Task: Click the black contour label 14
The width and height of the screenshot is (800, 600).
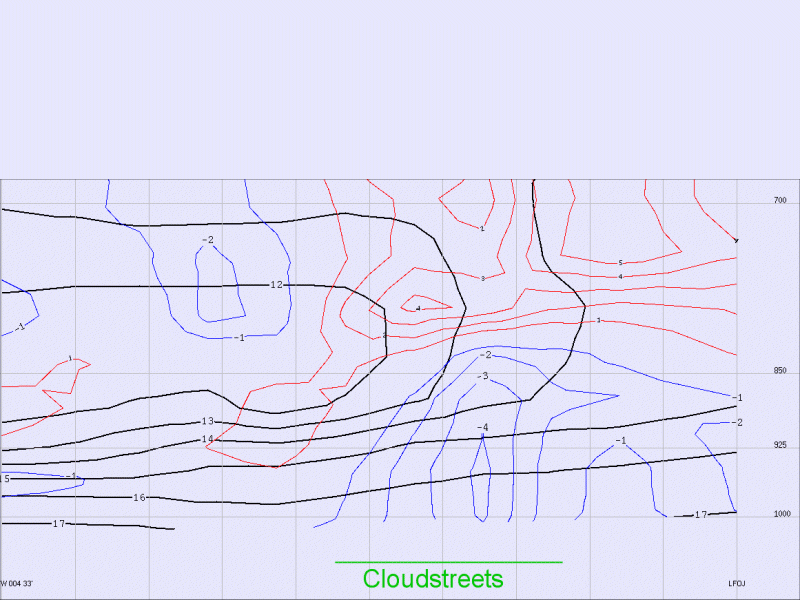Action: (x=208, y=439)
